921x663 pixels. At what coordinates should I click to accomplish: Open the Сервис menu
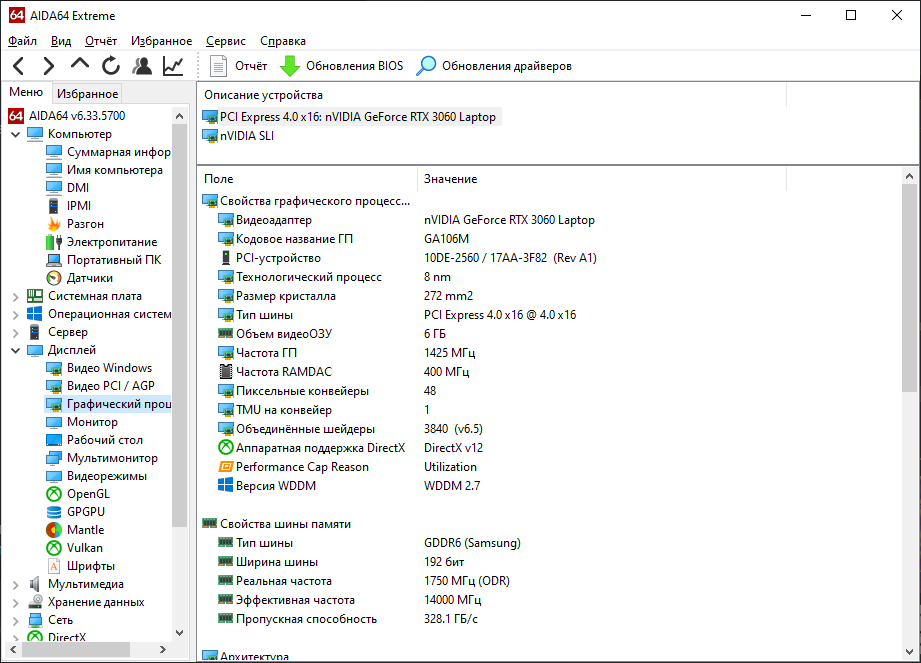click(226, 41)
